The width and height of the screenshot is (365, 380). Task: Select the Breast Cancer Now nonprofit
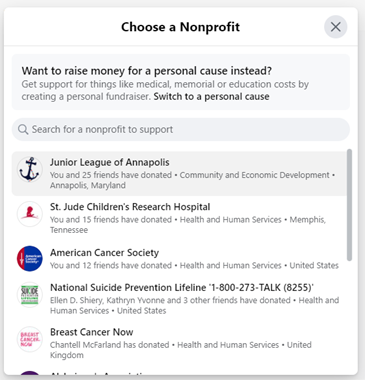pyautogui.click(x=179, y=343)
